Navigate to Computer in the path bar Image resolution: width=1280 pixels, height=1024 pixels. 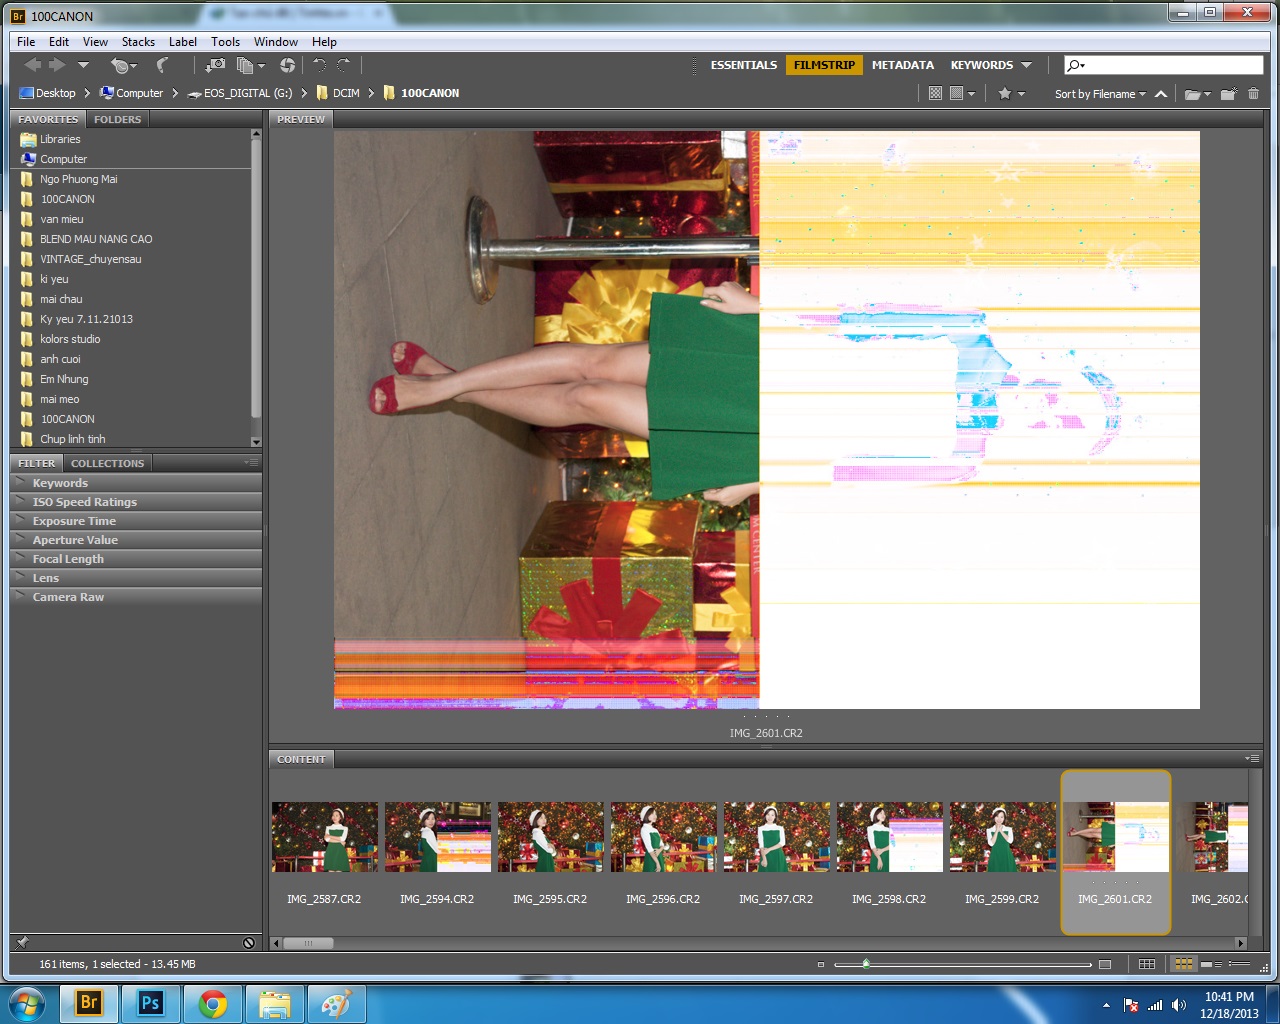click(131, 93)
